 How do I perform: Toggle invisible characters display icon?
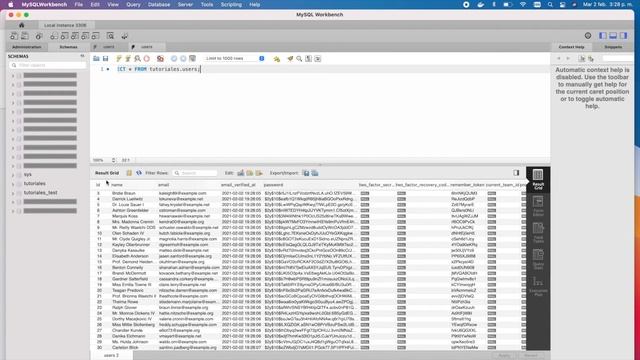point(309,59)
